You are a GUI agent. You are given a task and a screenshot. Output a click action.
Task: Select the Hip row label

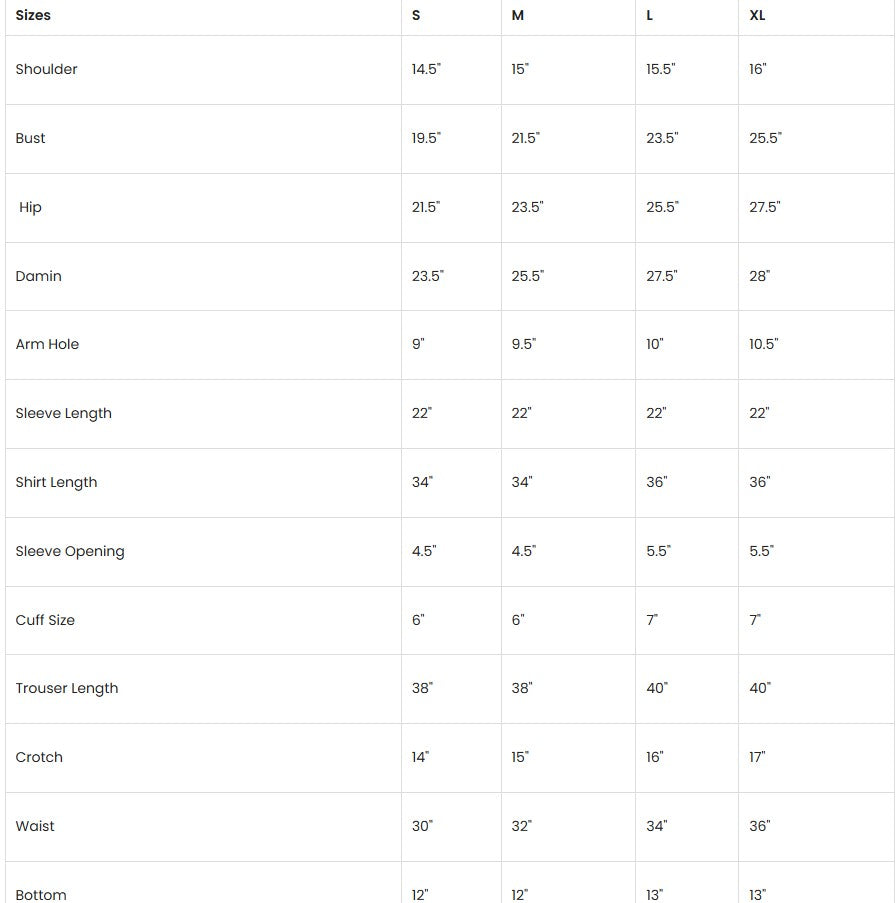(x=30, y=207)
